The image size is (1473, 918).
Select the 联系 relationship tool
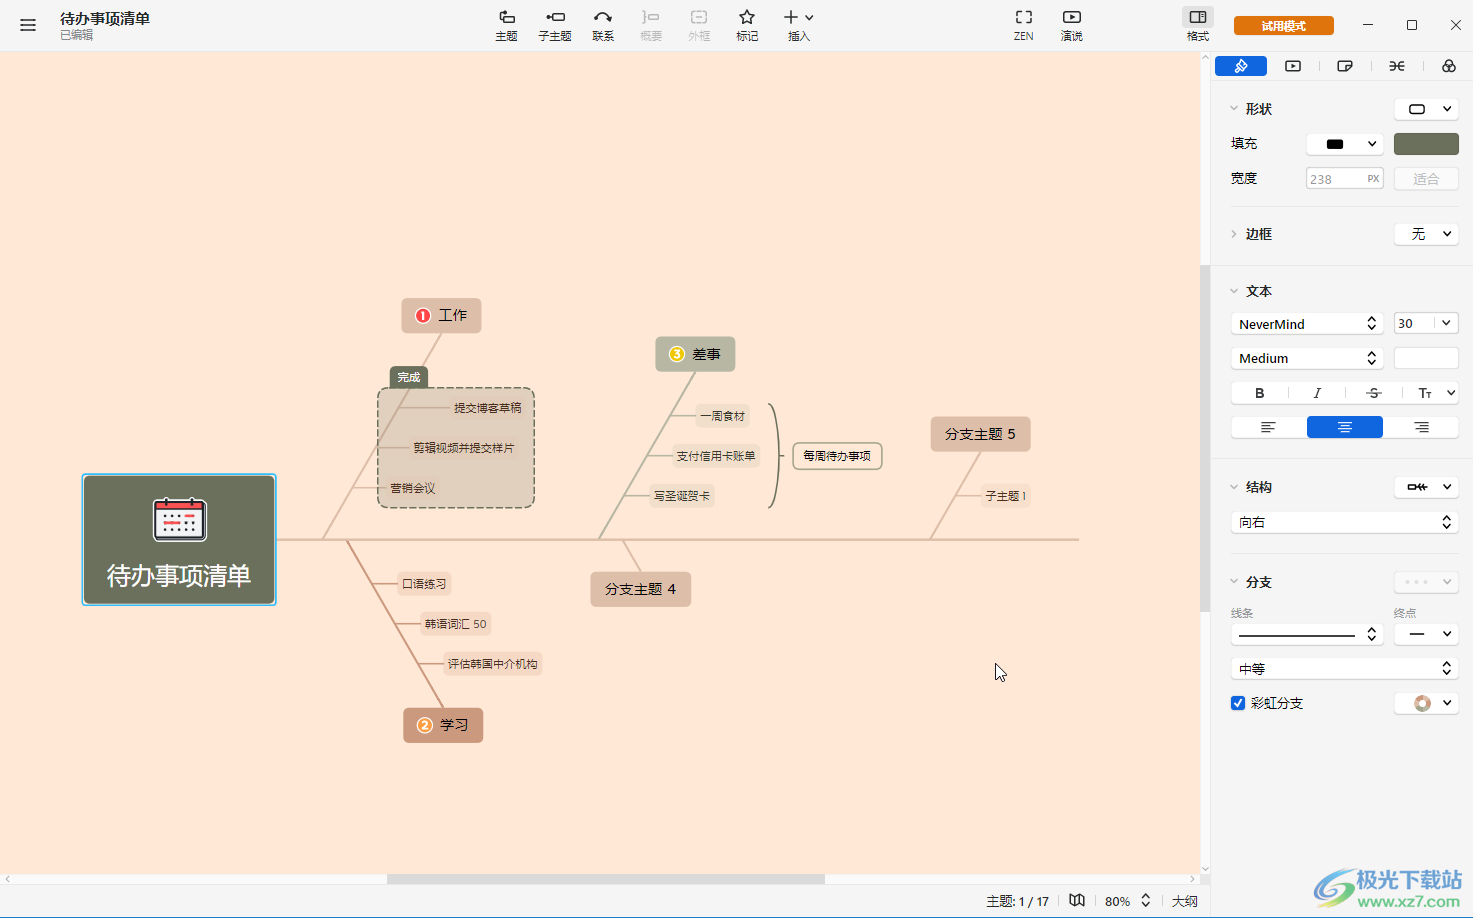[x=603, y=25]
